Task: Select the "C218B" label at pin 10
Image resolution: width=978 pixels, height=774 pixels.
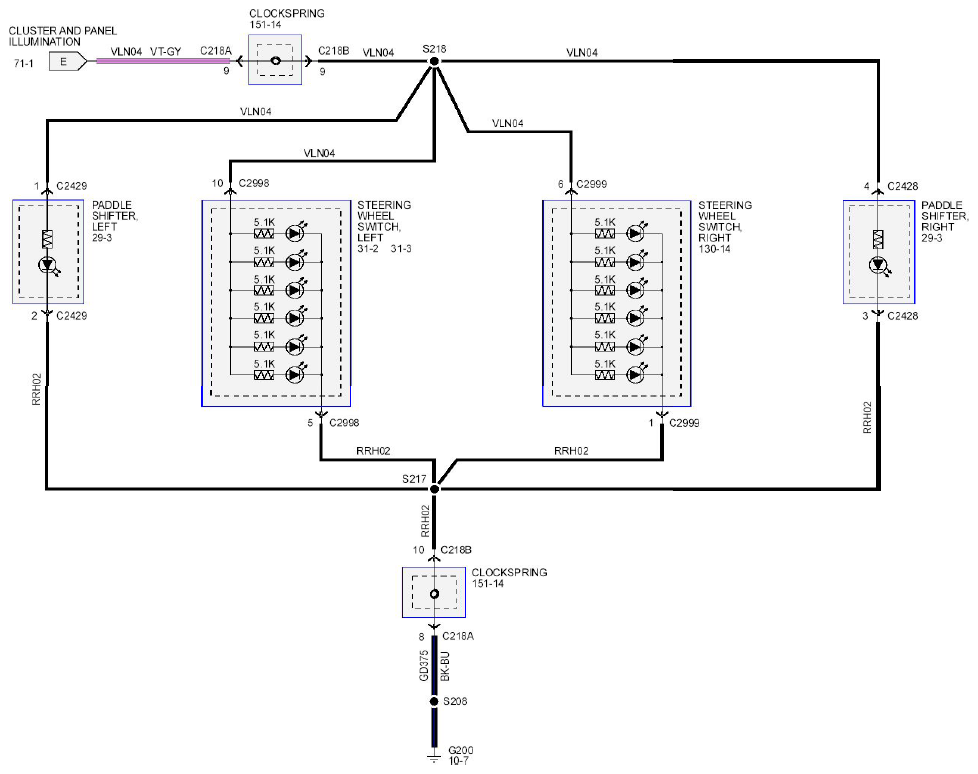Action: click(456, 550)
